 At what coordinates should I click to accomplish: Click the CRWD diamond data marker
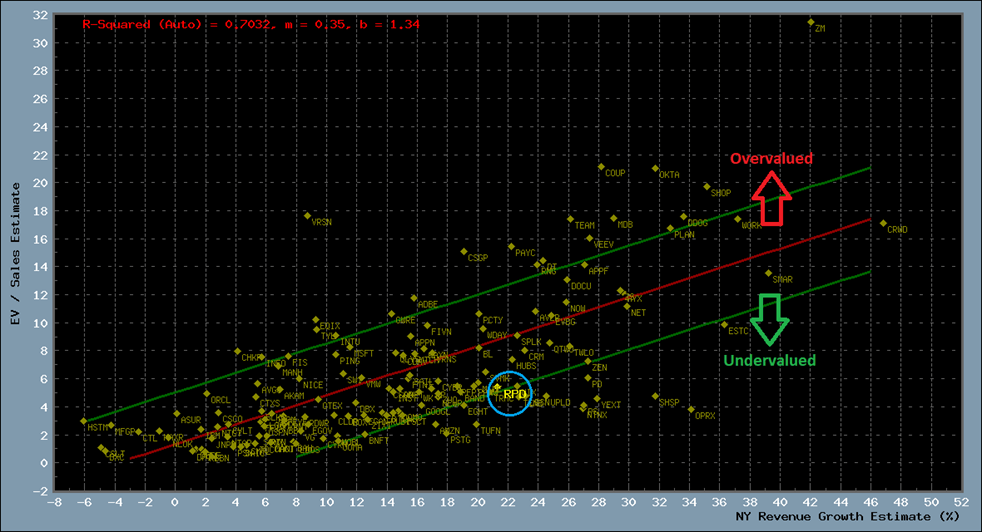coord(883,223)
